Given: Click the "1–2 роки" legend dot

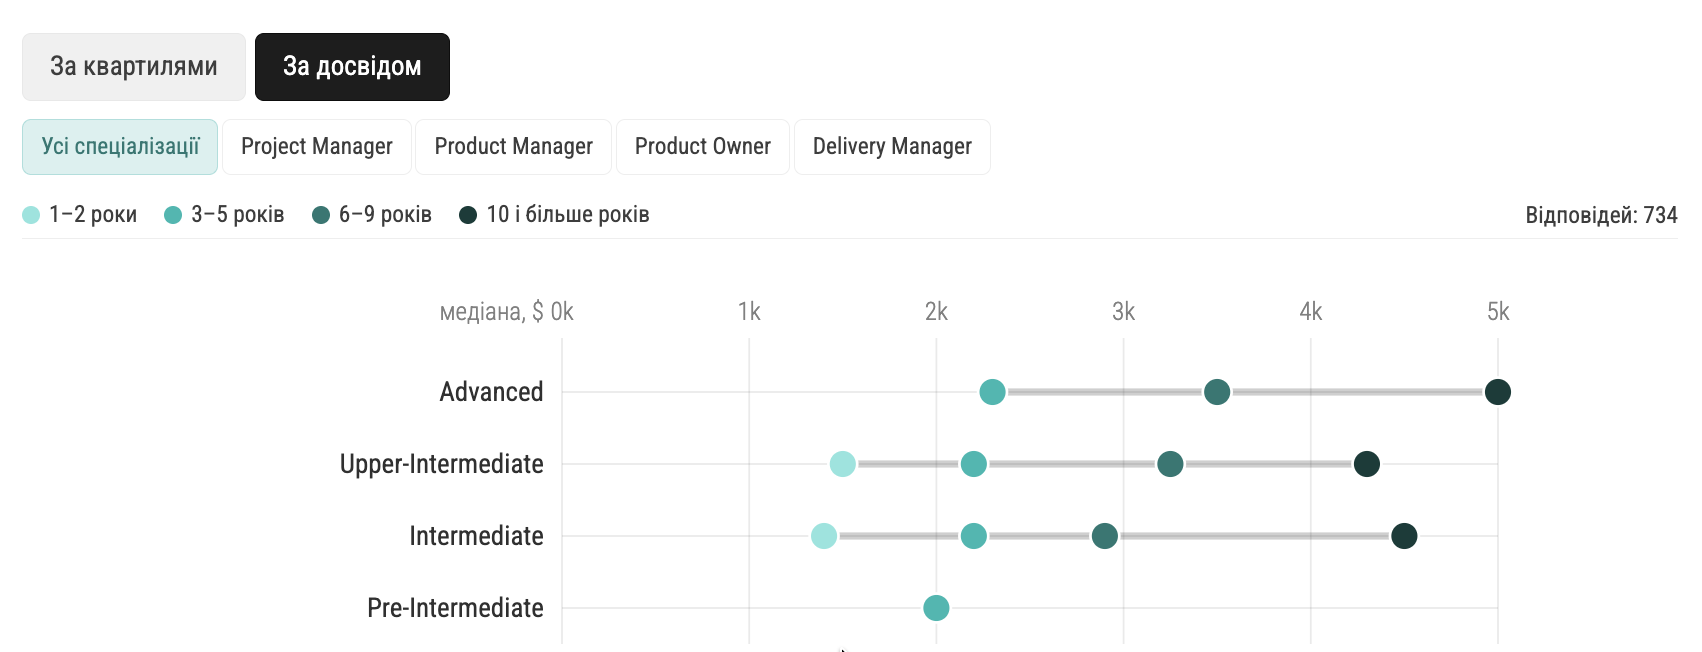Looking at the screenshot, I should tap(31, 215).
